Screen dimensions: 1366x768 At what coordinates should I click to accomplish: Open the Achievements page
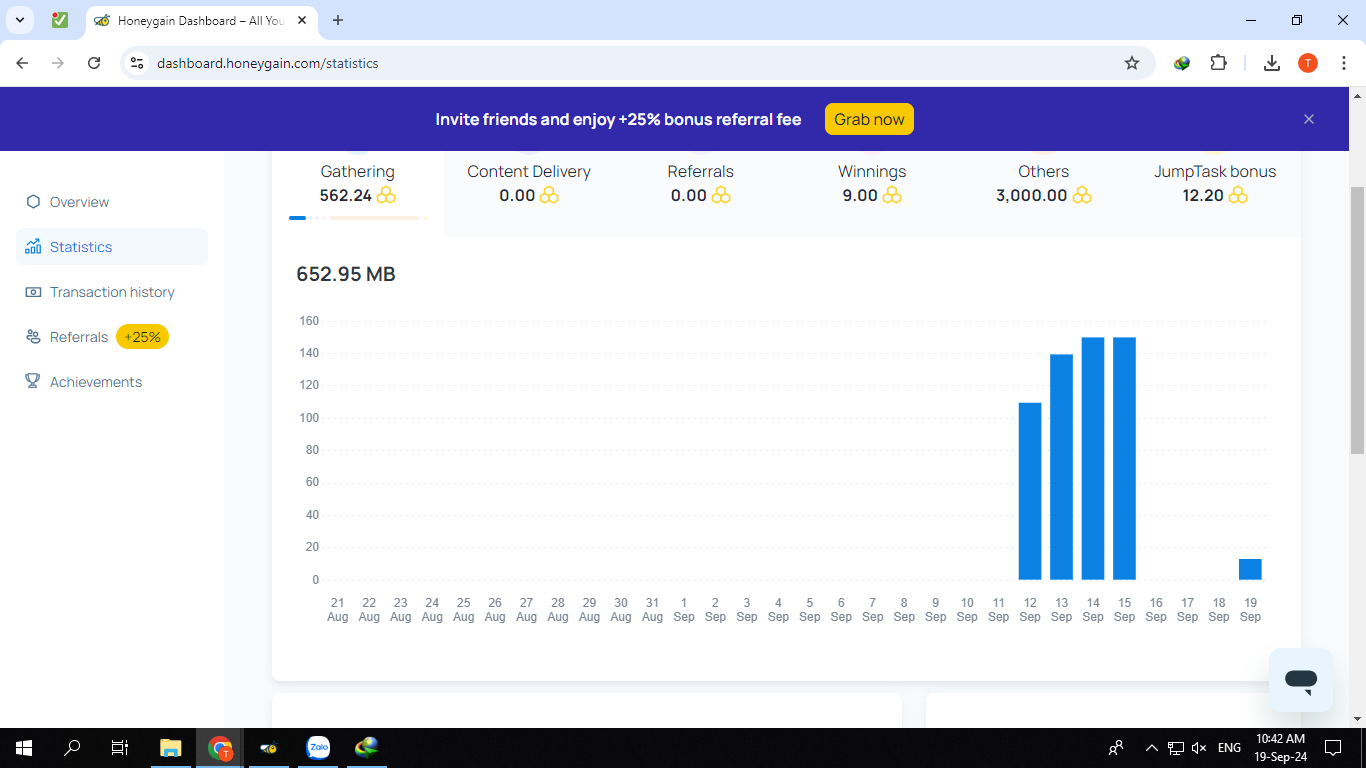click(x=95, y=382)
